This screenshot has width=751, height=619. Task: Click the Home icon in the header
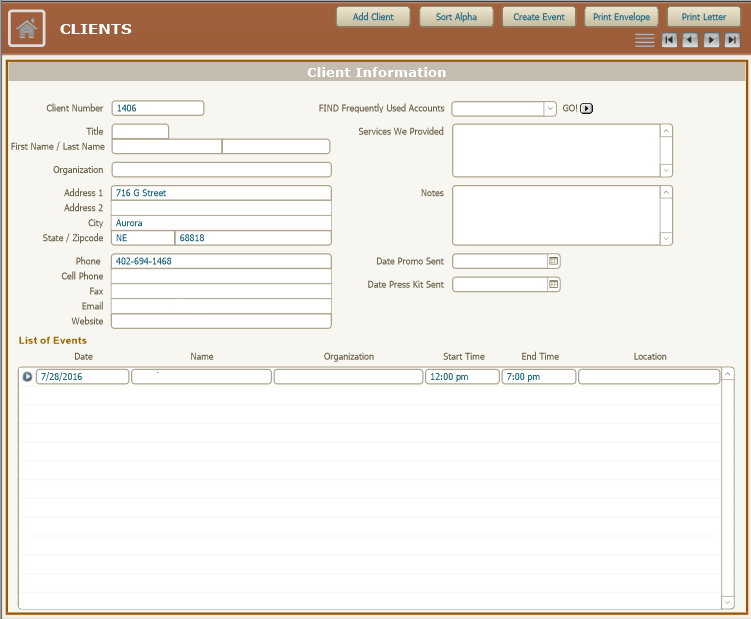[x=27, y=29]
